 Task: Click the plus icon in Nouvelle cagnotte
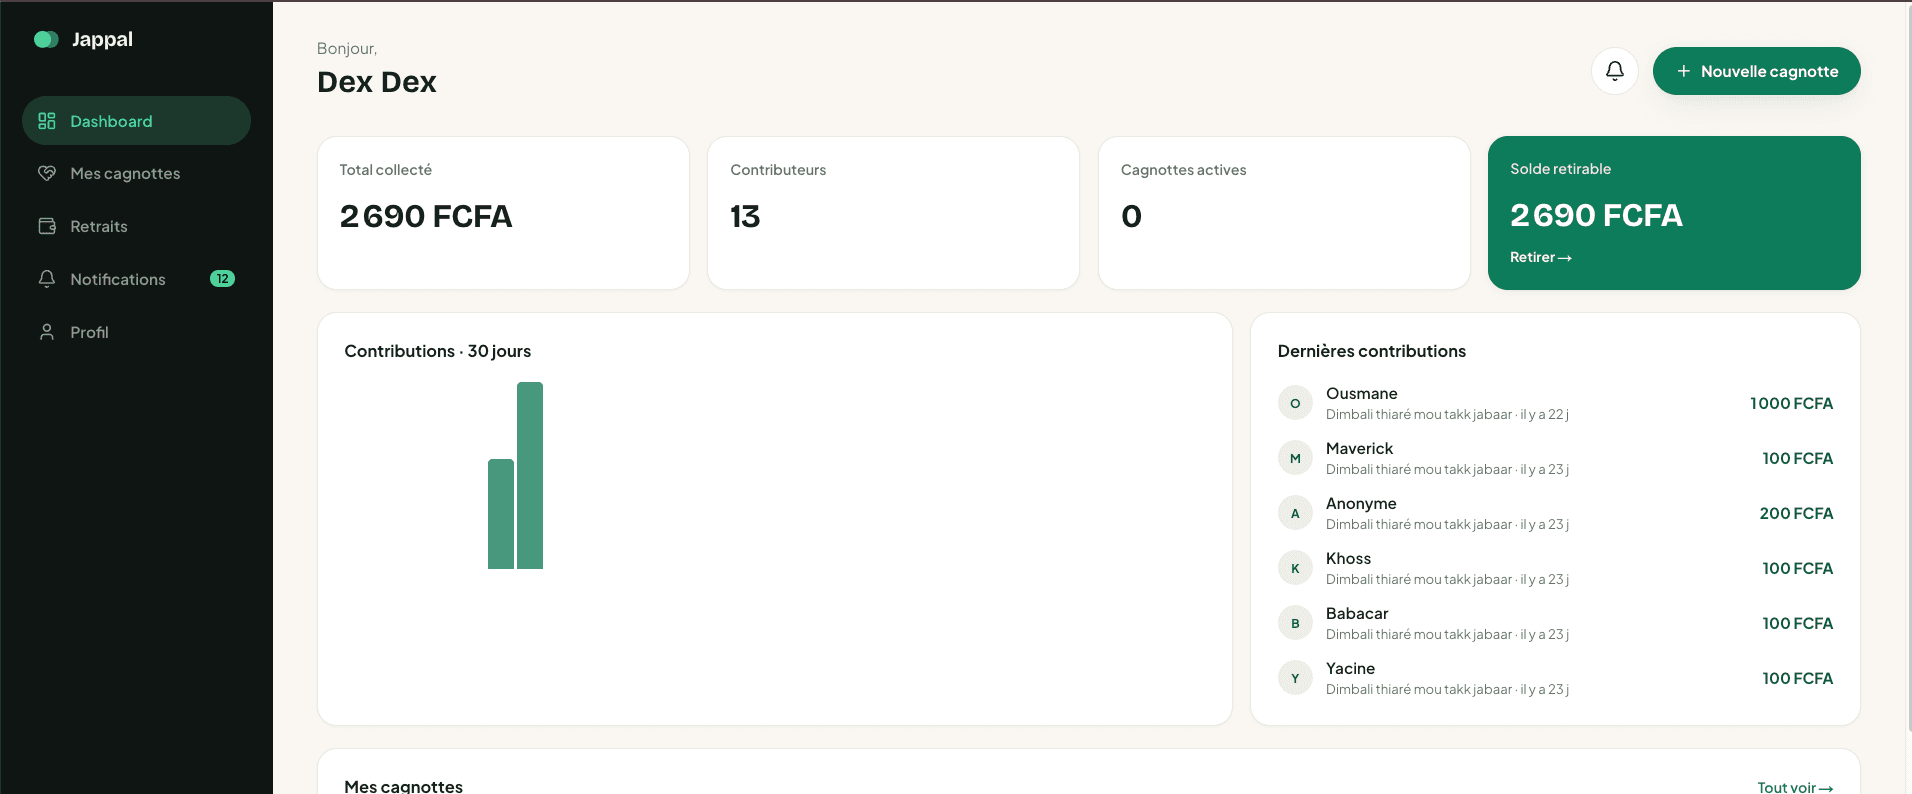[x=1684, y=71]
